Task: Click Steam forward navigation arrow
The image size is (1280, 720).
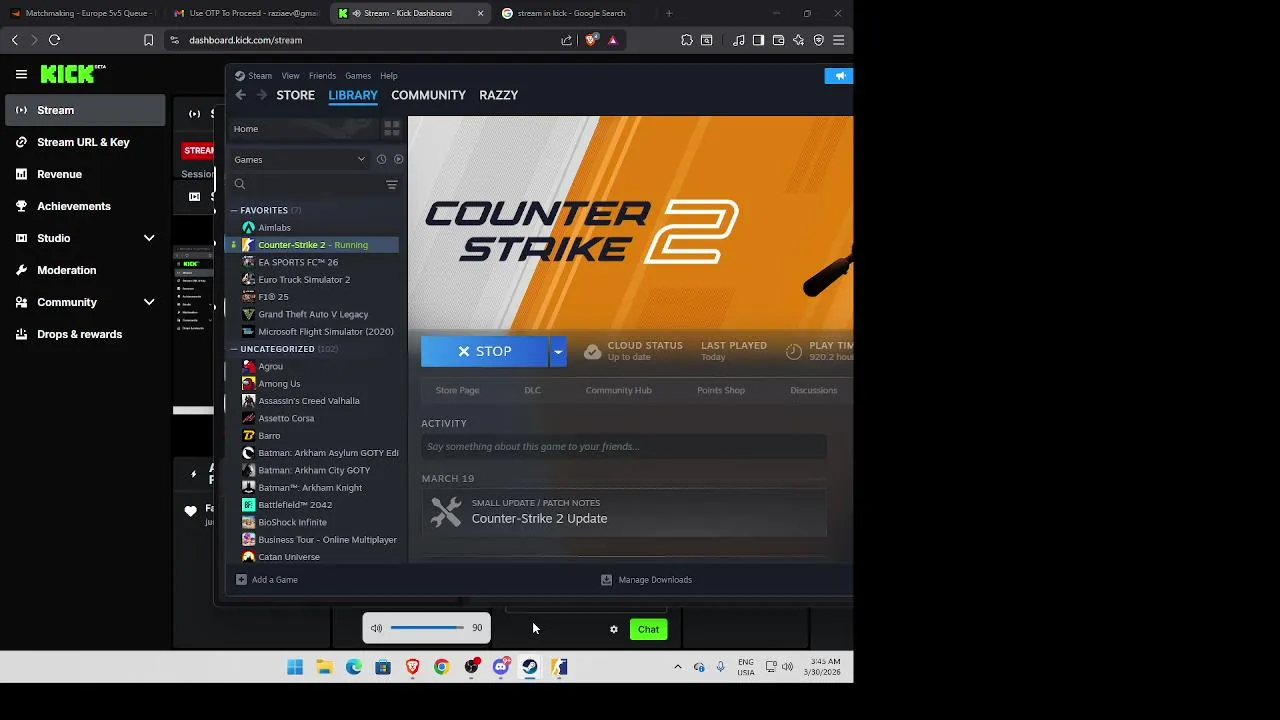Action: (262, 95)
